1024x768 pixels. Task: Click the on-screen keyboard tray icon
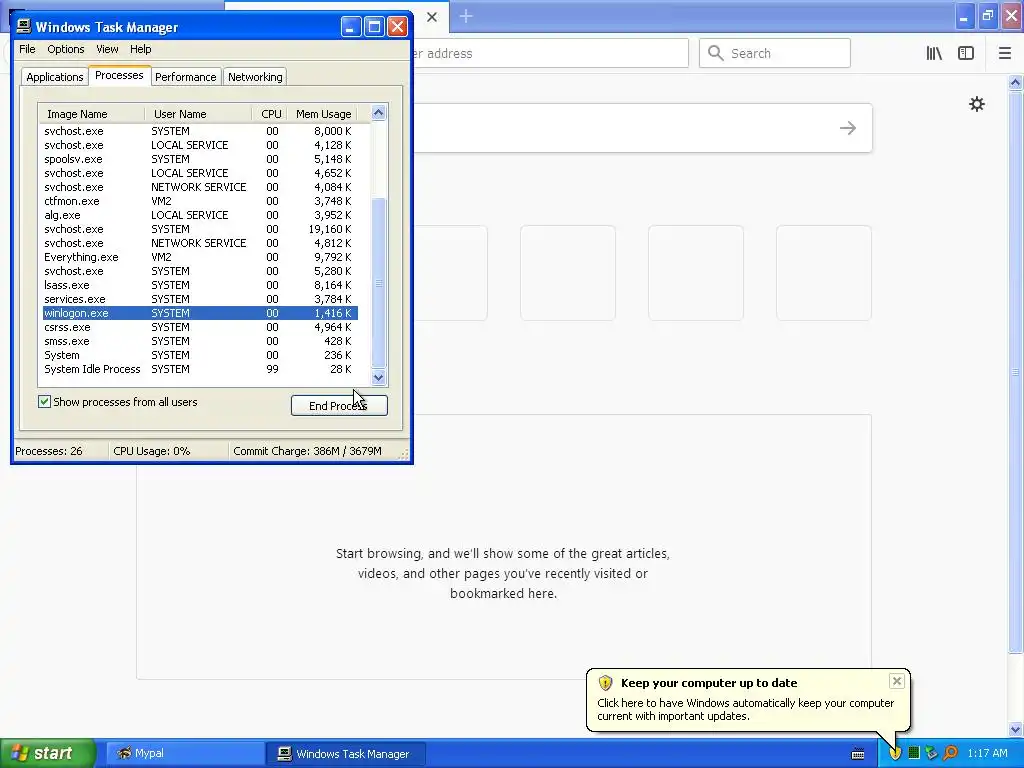coord(858,754)
